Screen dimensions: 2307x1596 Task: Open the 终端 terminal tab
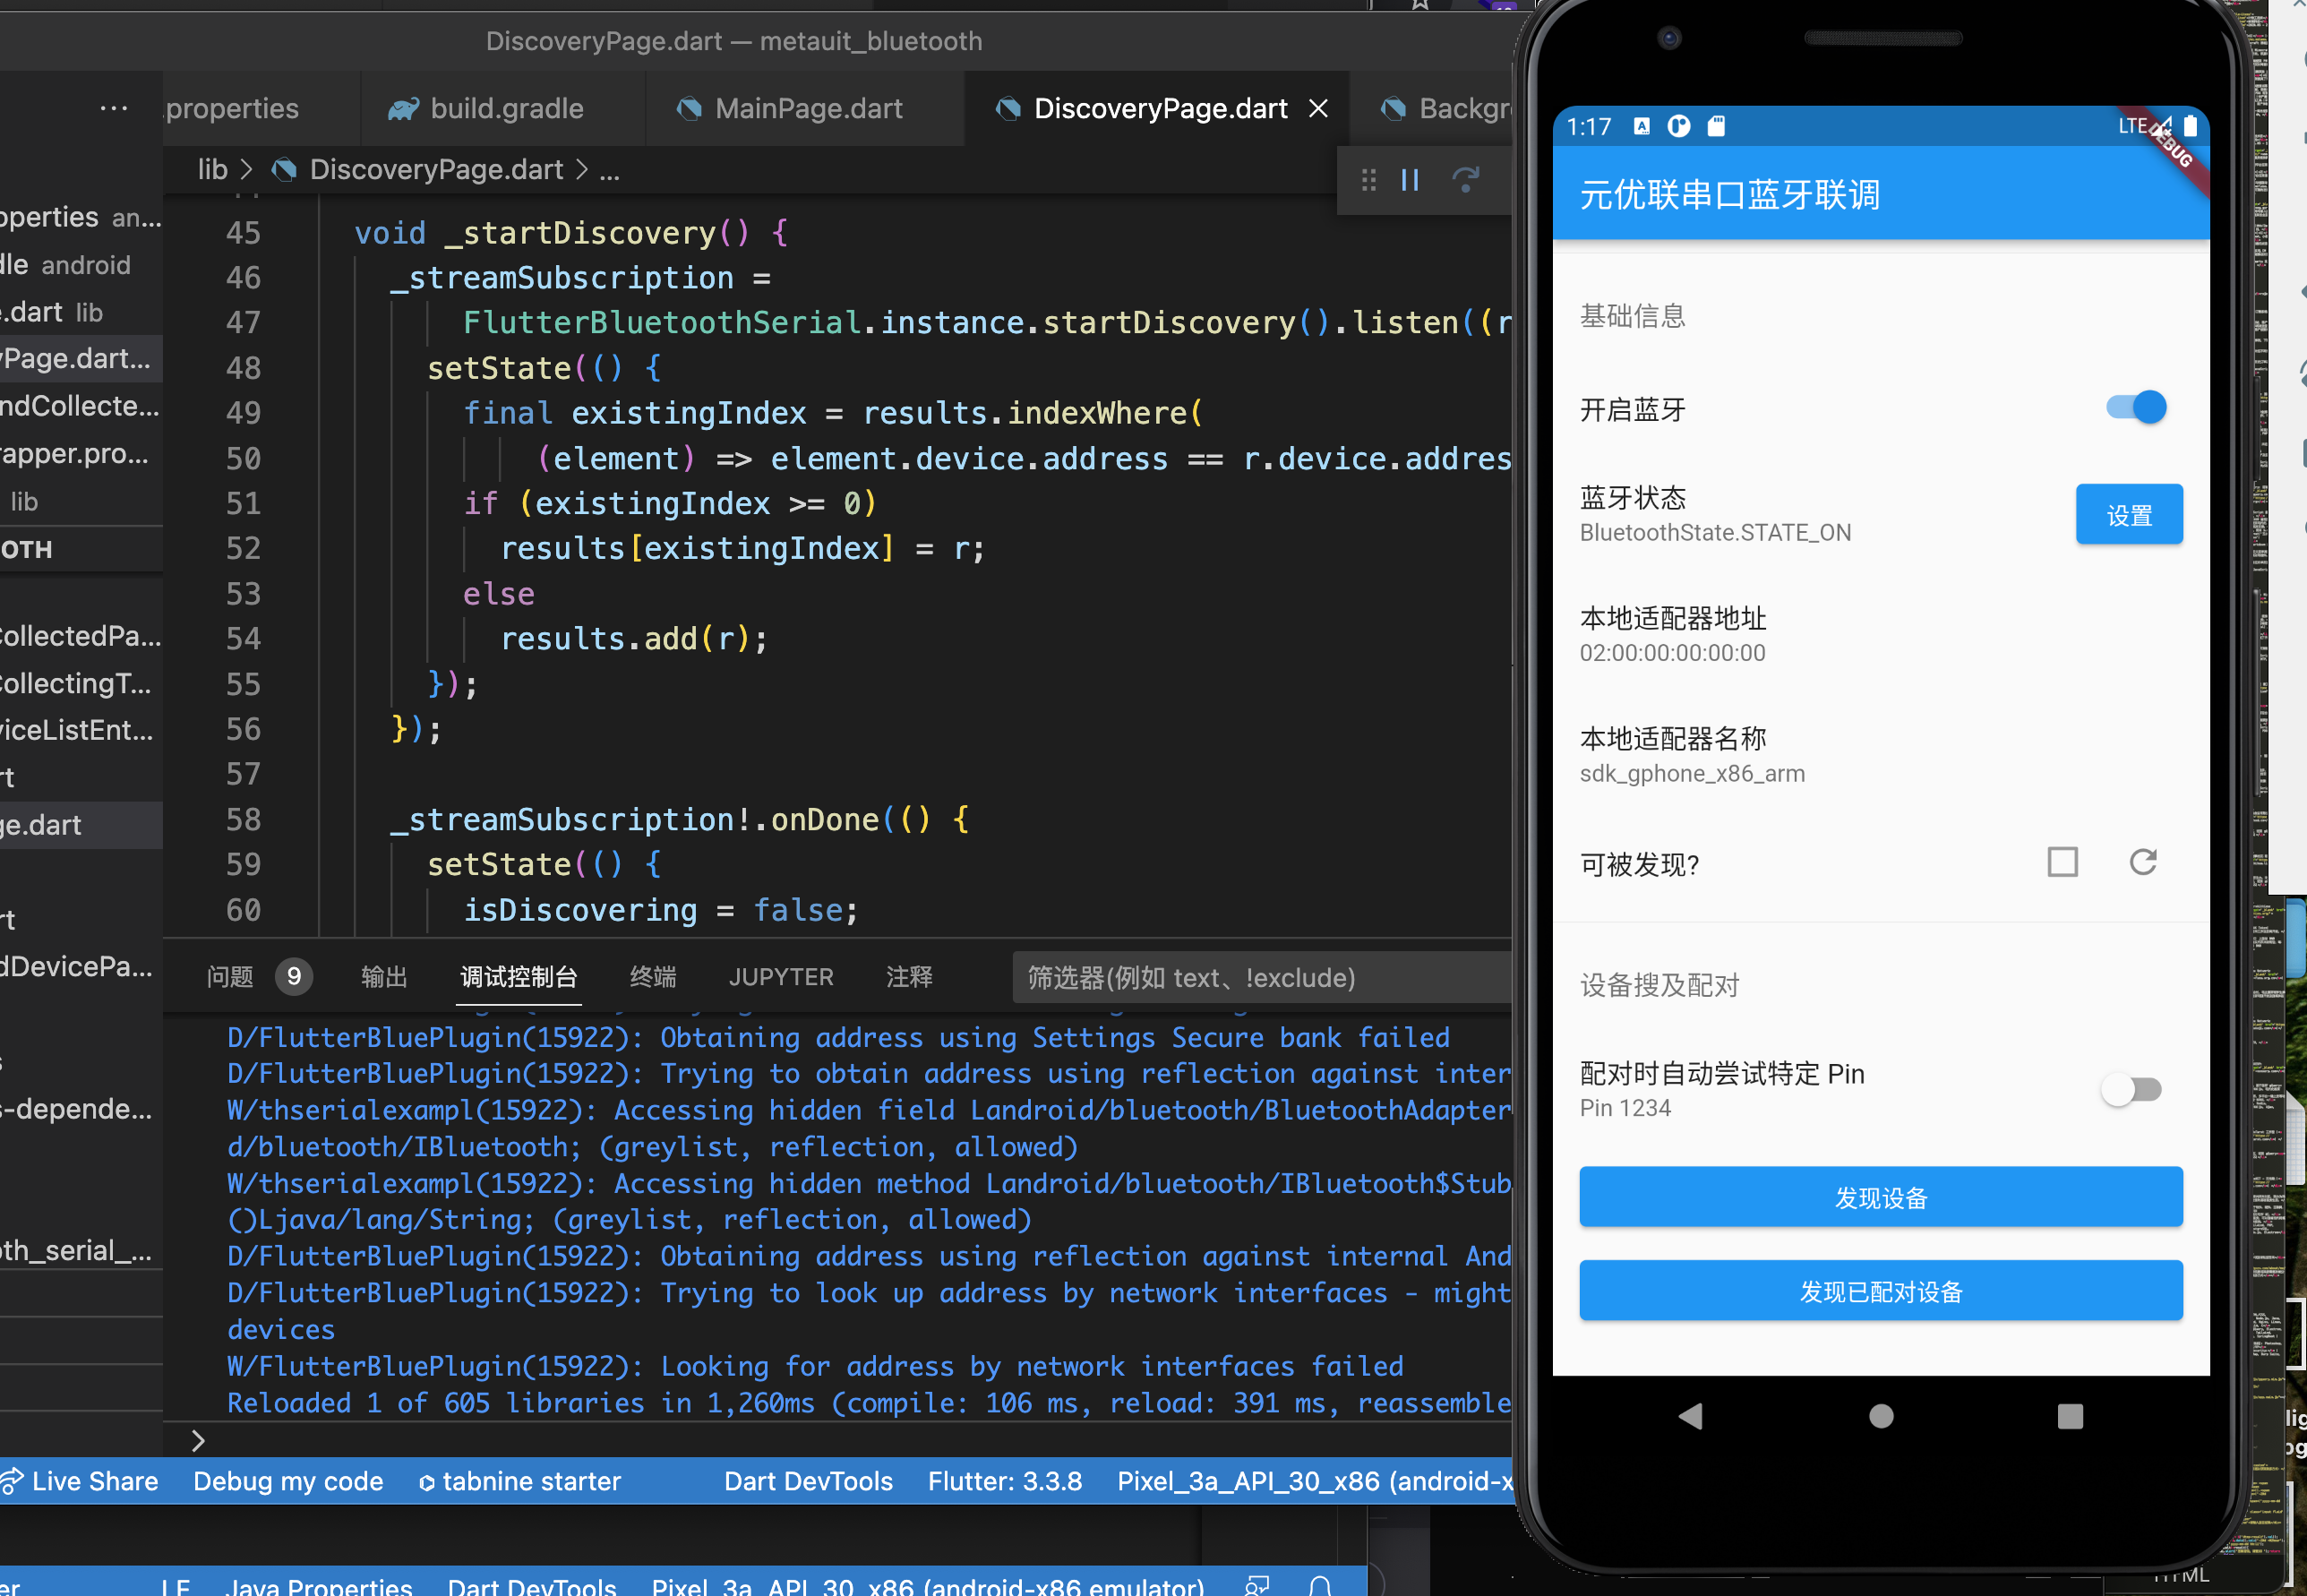click(x=652, y=977)
